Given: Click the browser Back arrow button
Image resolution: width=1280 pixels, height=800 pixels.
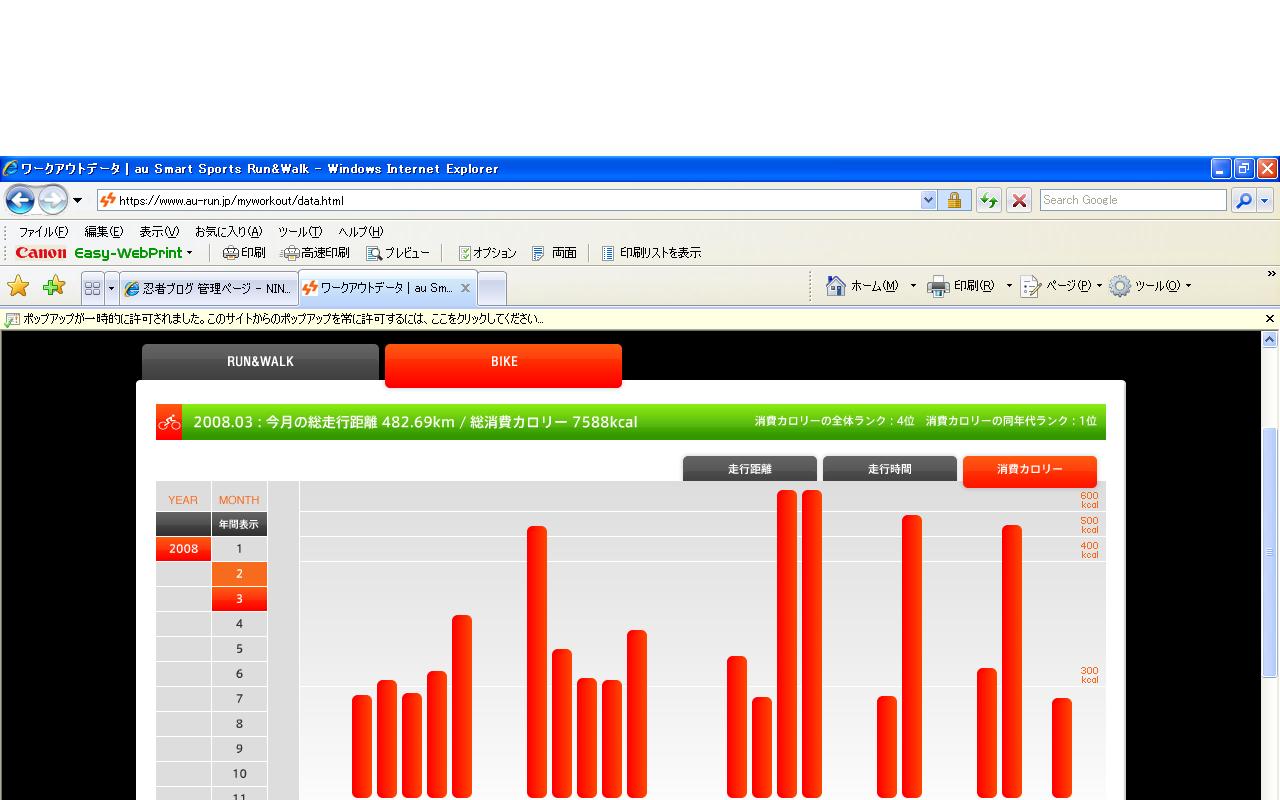Looking at the screenshot, I should point(20,200).
